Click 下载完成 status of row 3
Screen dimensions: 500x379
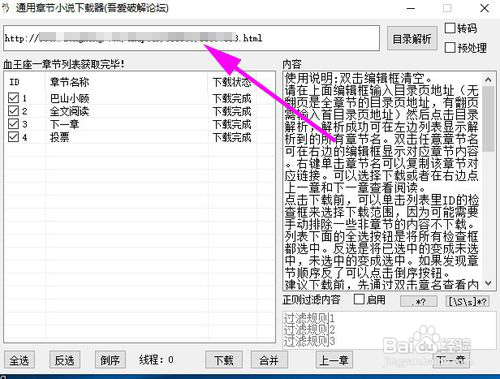coord(232,124)
